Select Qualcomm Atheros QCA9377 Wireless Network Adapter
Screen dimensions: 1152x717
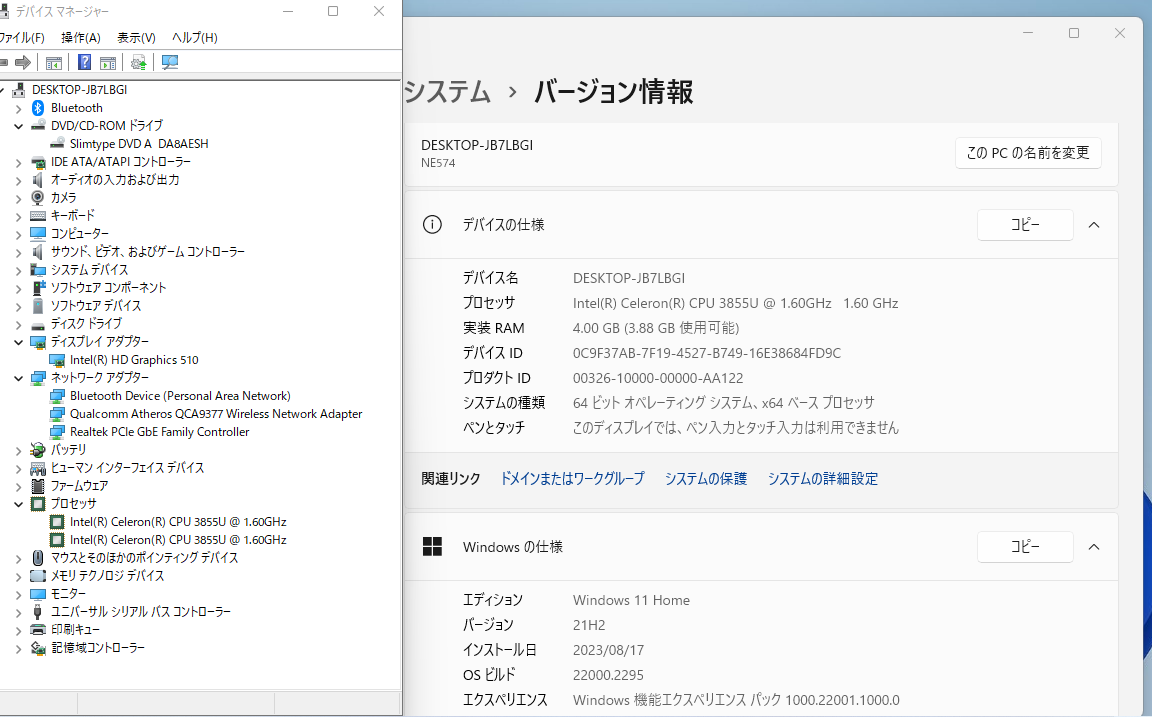tap(216, 414)
